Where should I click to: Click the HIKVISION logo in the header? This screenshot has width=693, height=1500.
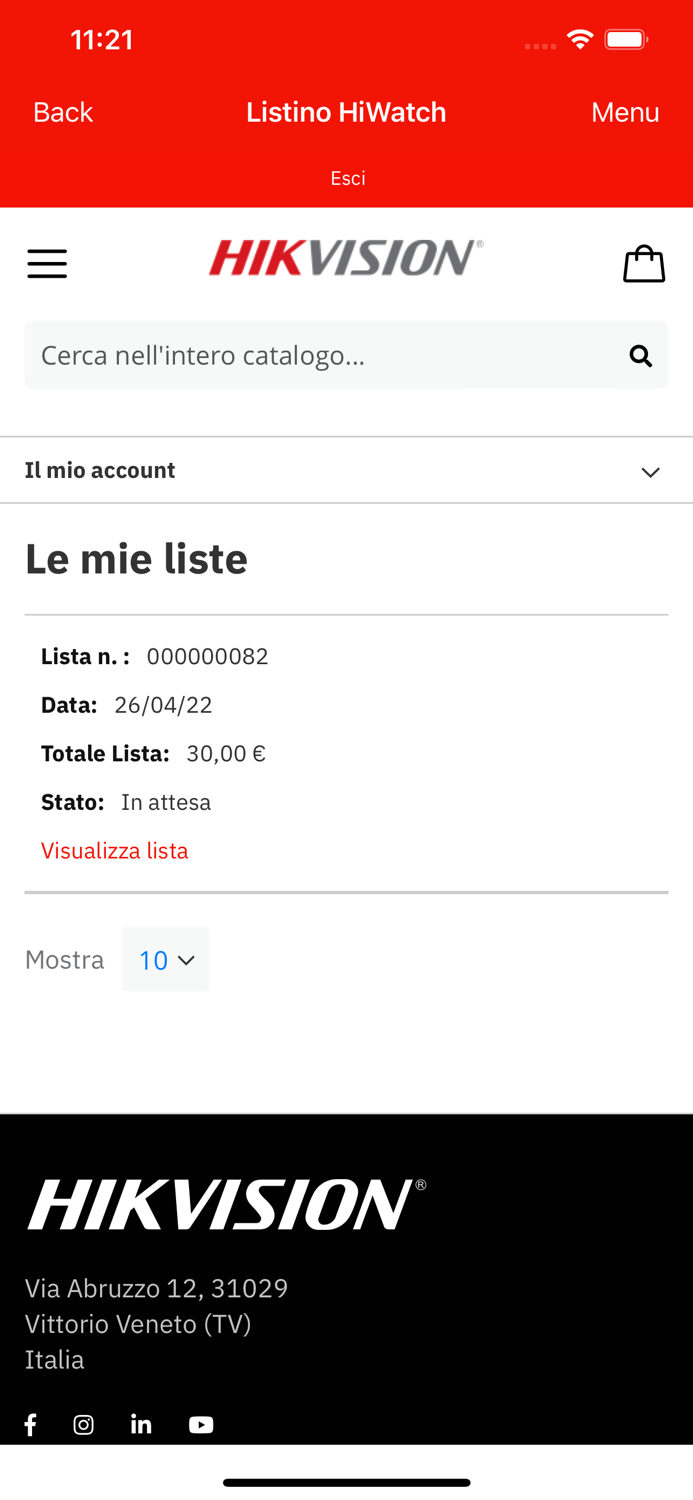[346, 258]
